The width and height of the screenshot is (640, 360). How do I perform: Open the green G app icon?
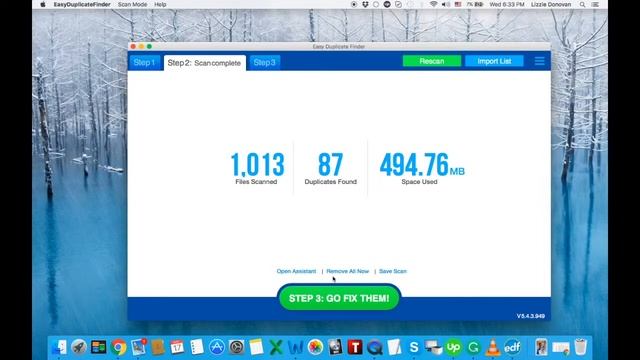click(473, 347)
